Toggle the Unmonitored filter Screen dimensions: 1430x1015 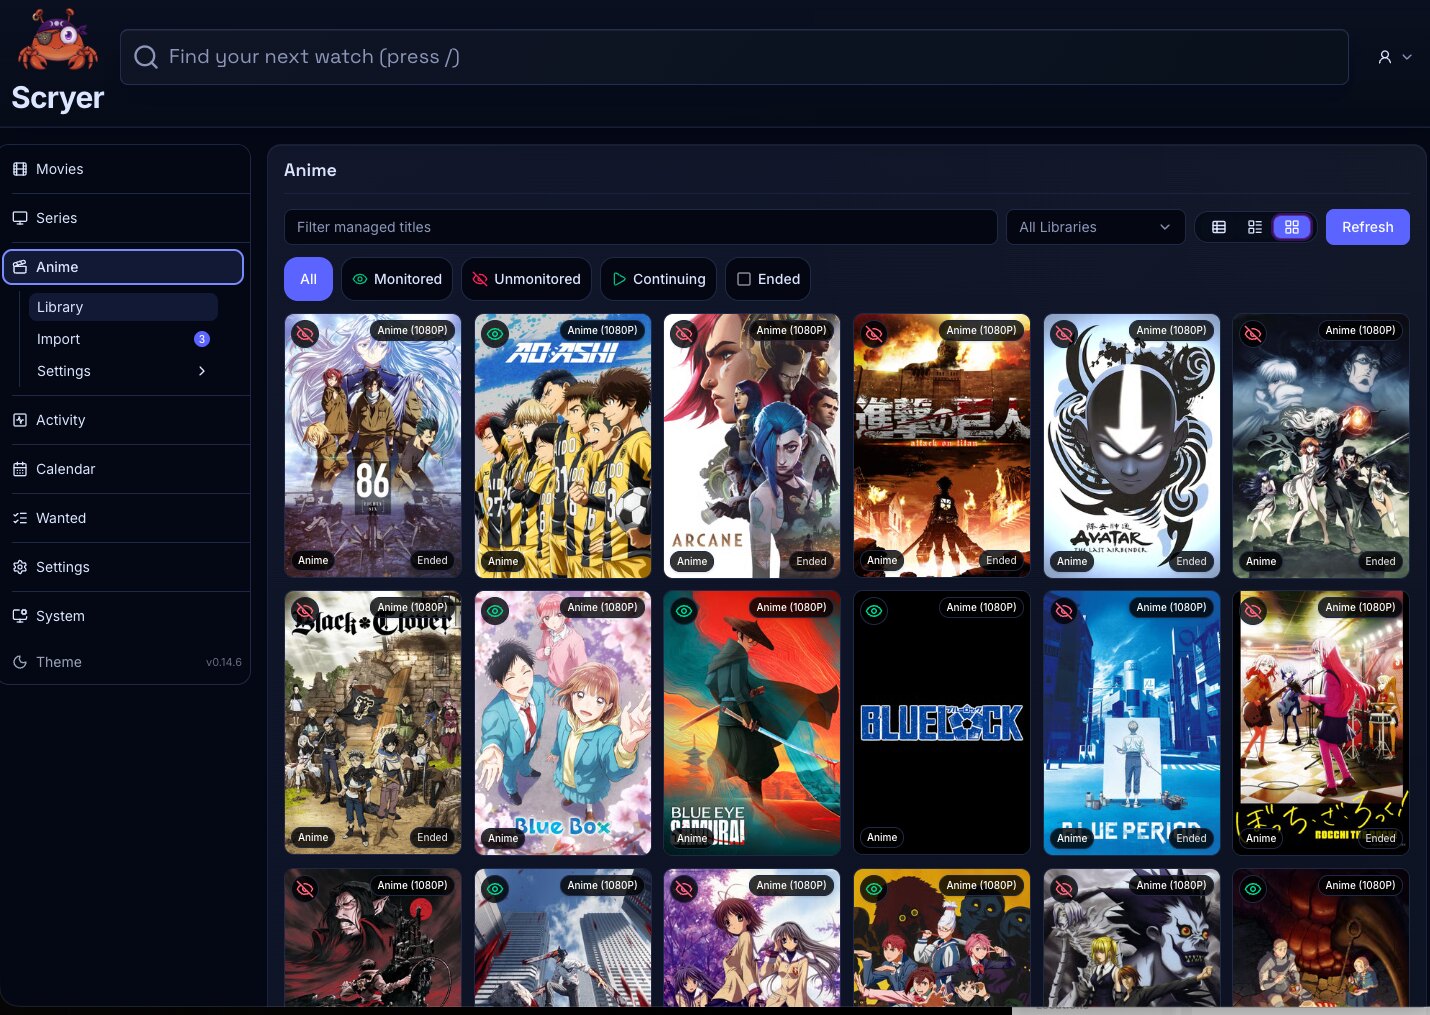(526, 279)
